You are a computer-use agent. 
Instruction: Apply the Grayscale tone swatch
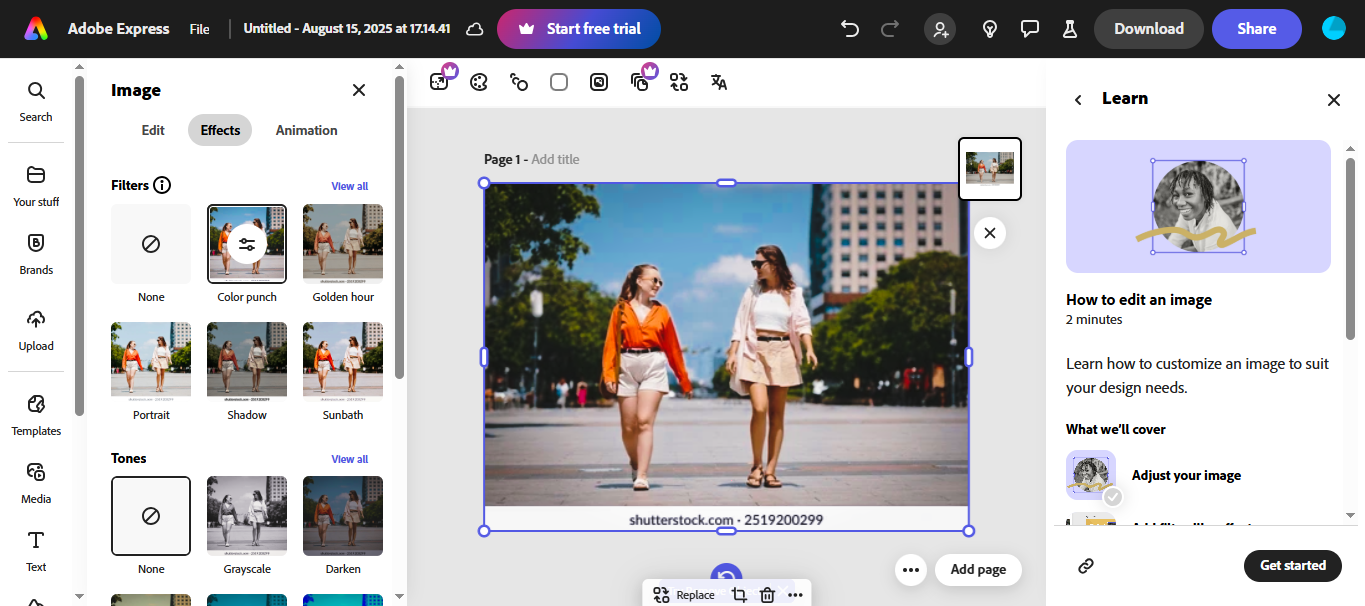[x=246, y=515]
